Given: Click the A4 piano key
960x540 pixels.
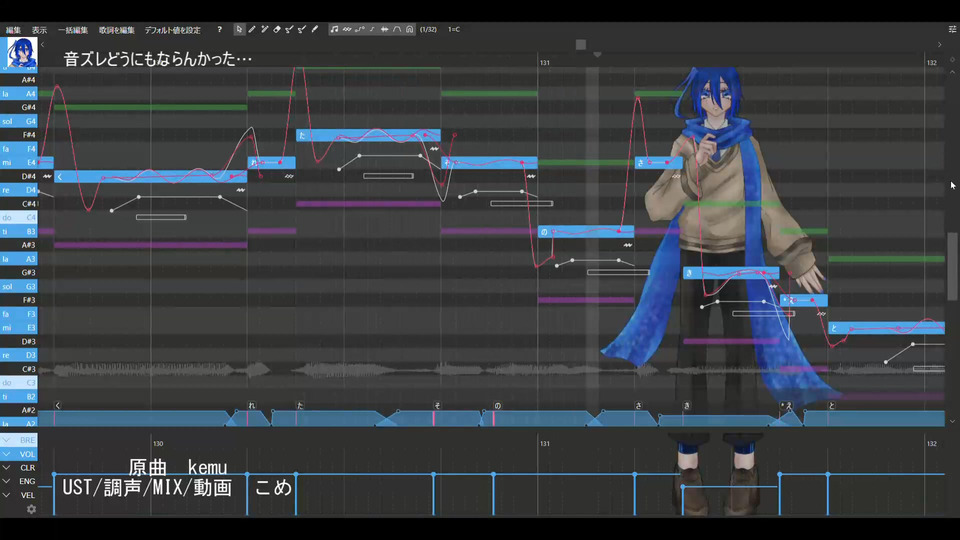Looking at the screenshot, I should pyautogui.click(x=19, y=94).
